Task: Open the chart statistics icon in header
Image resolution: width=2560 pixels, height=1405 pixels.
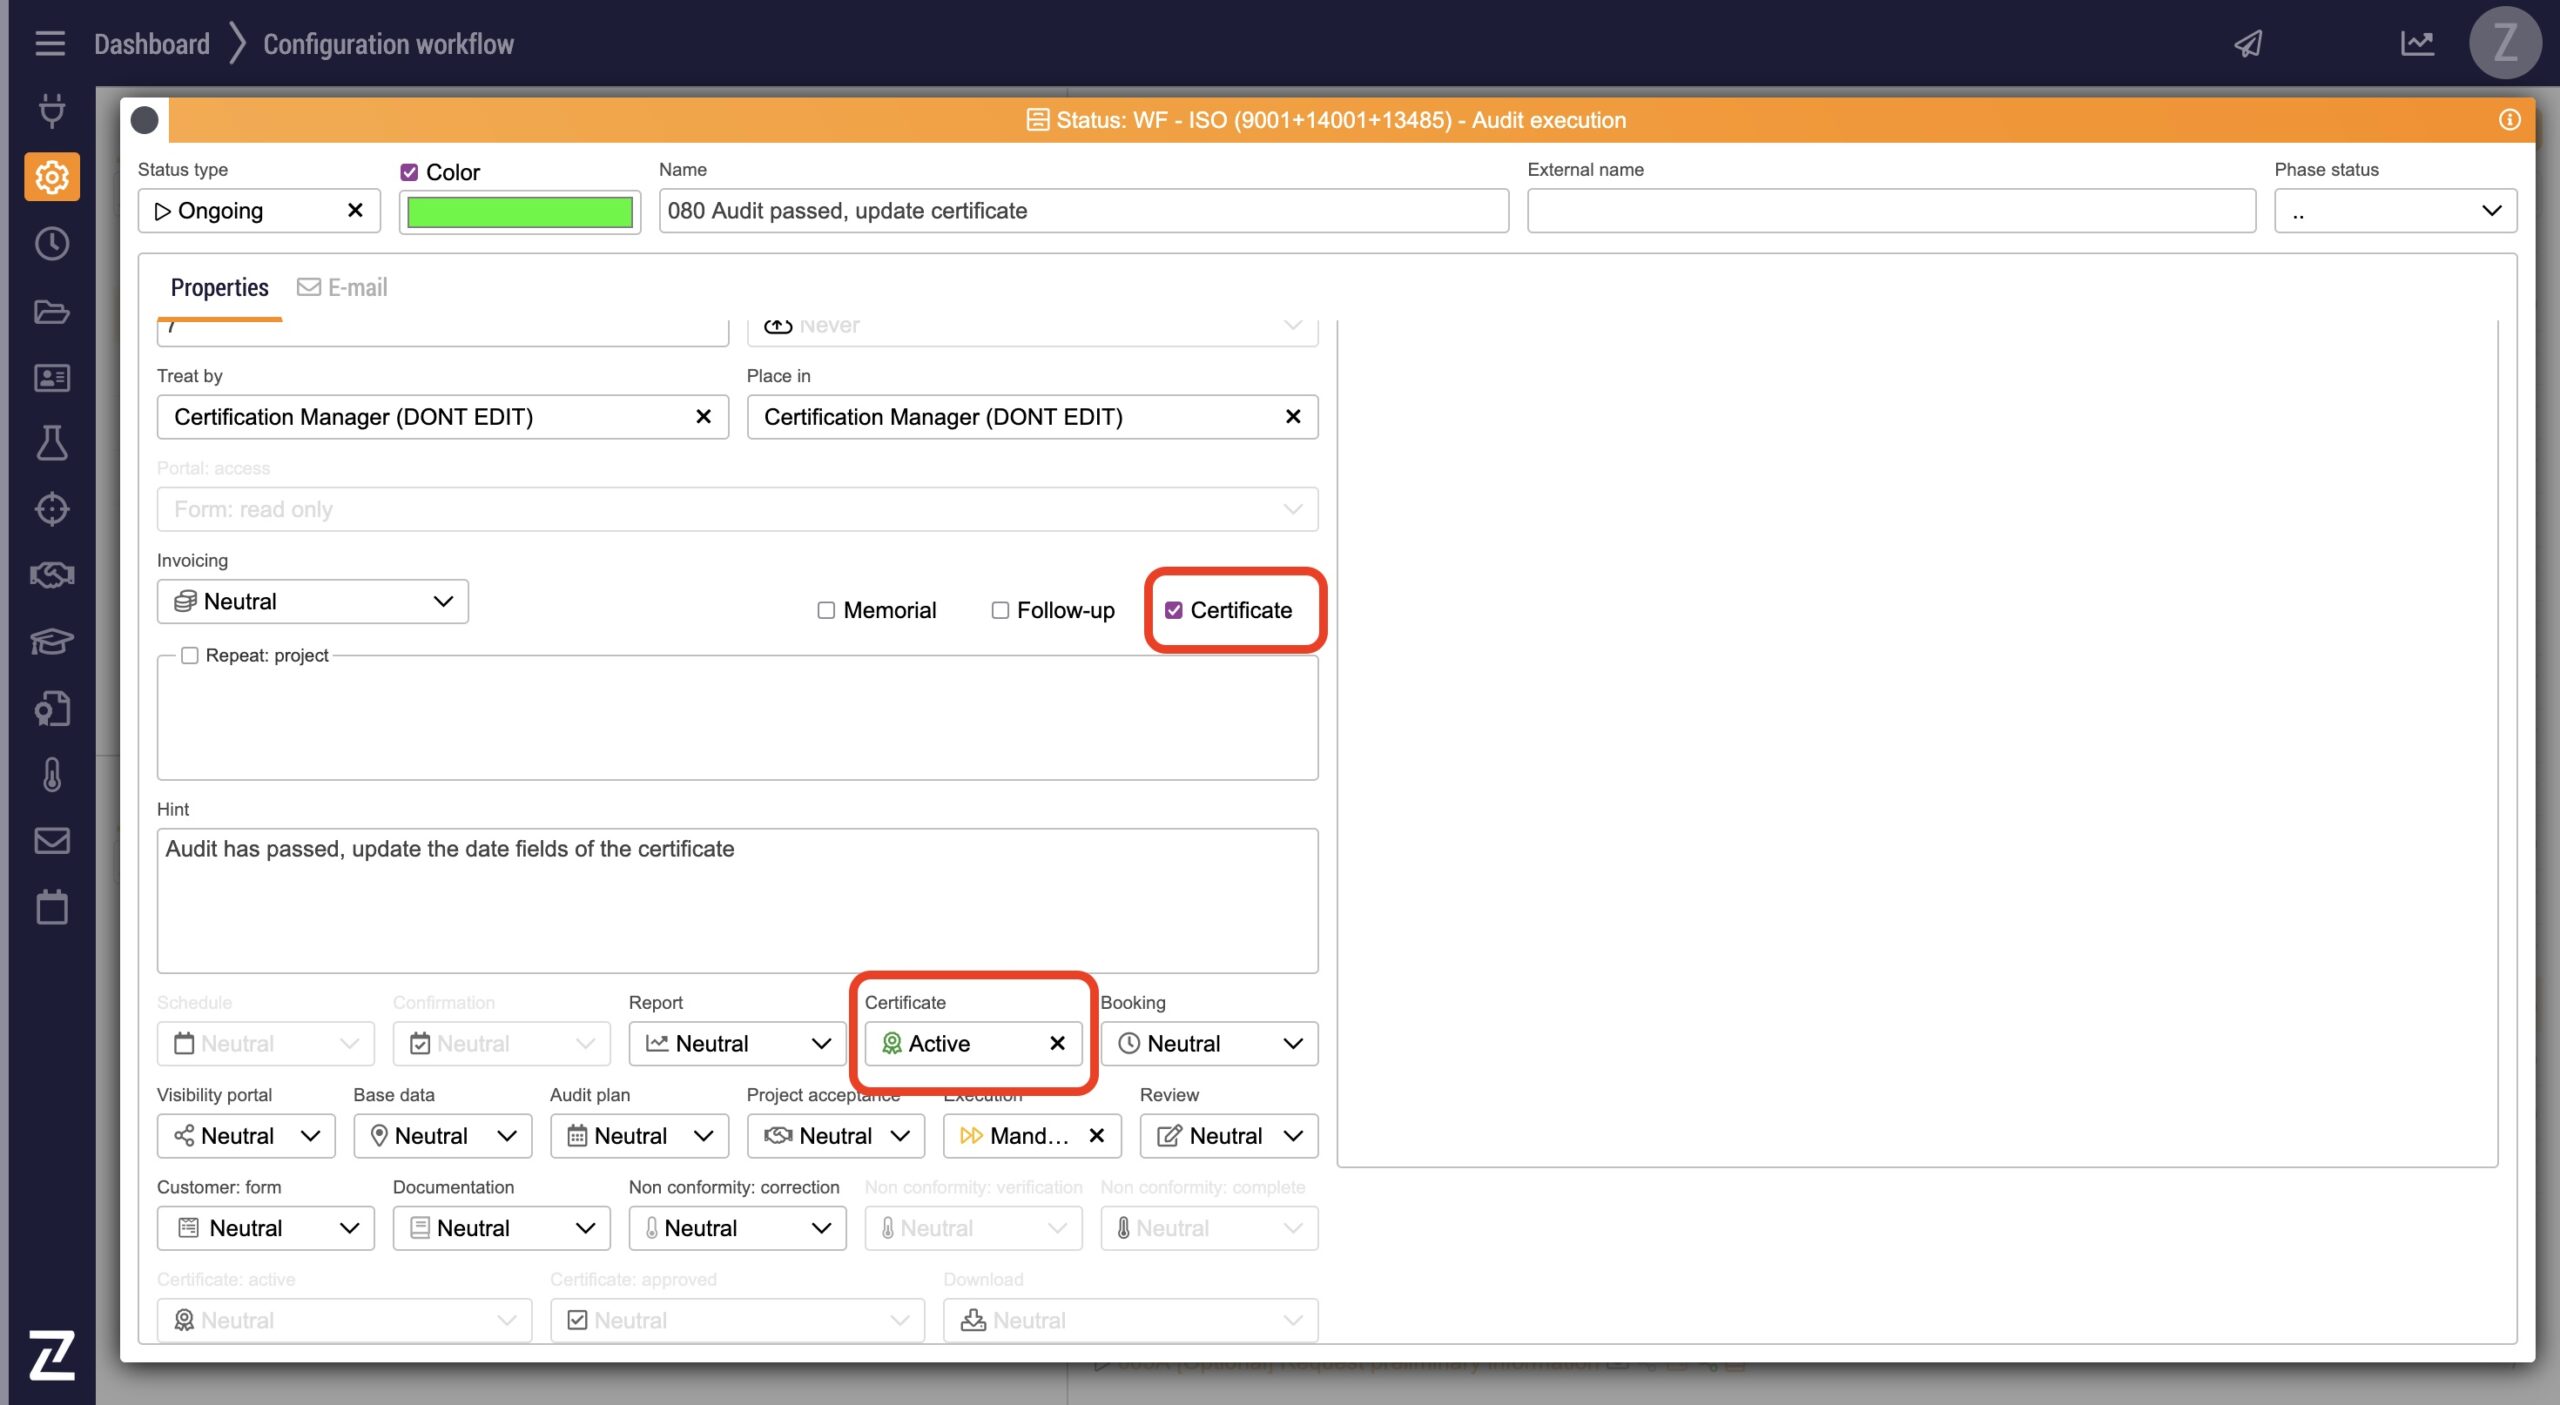Action: [2417, 44]
